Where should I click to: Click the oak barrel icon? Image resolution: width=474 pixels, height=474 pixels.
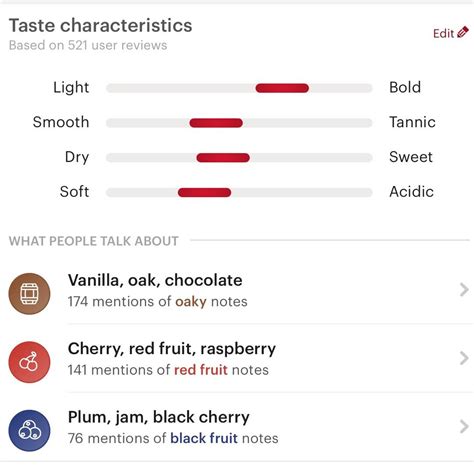[x=29, y=294]
